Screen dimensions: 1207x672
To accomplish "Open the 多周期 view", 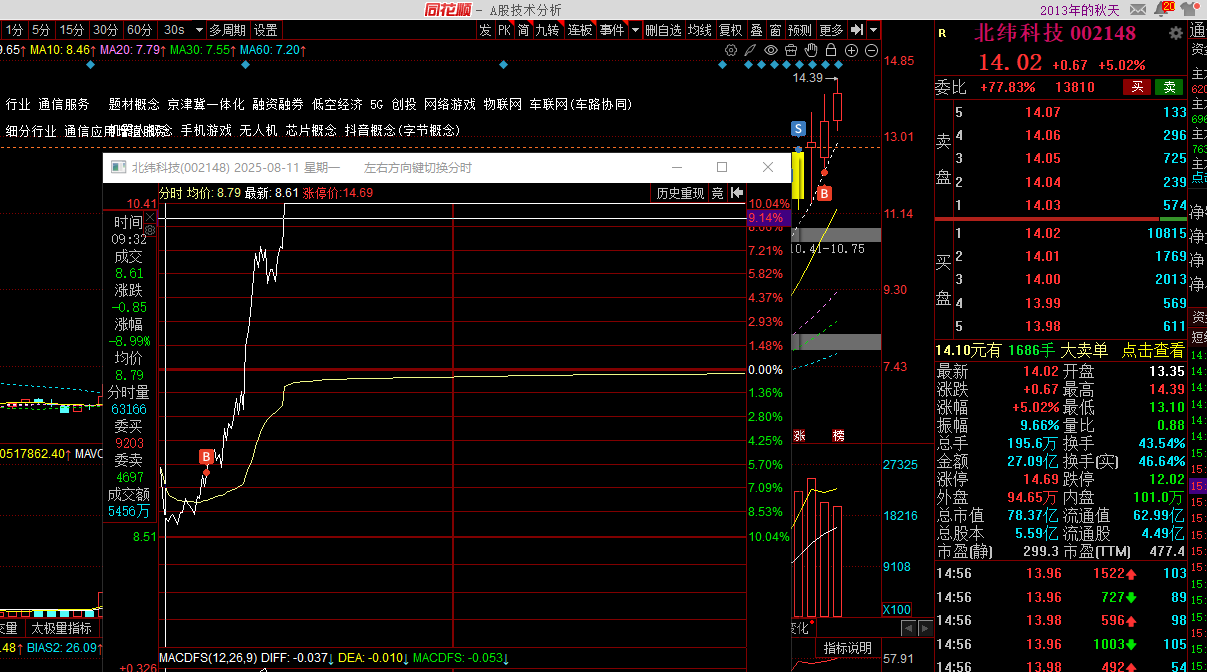I will [x=227, y=30].
